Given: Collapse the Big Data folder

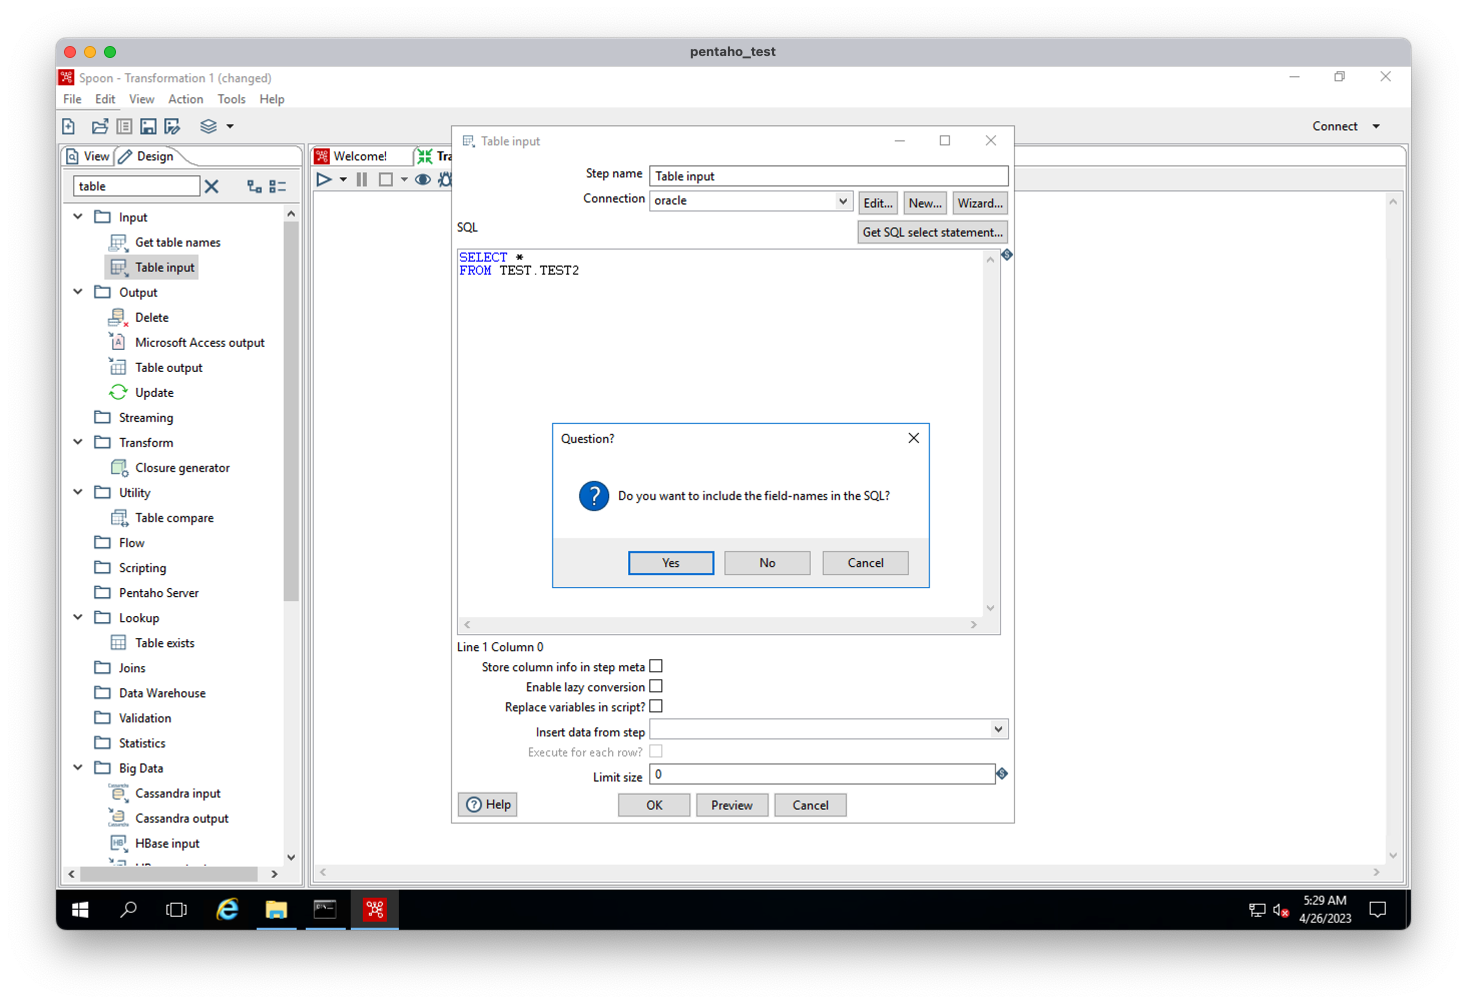Looking at the screenshot, I should [x=78, y=767].
